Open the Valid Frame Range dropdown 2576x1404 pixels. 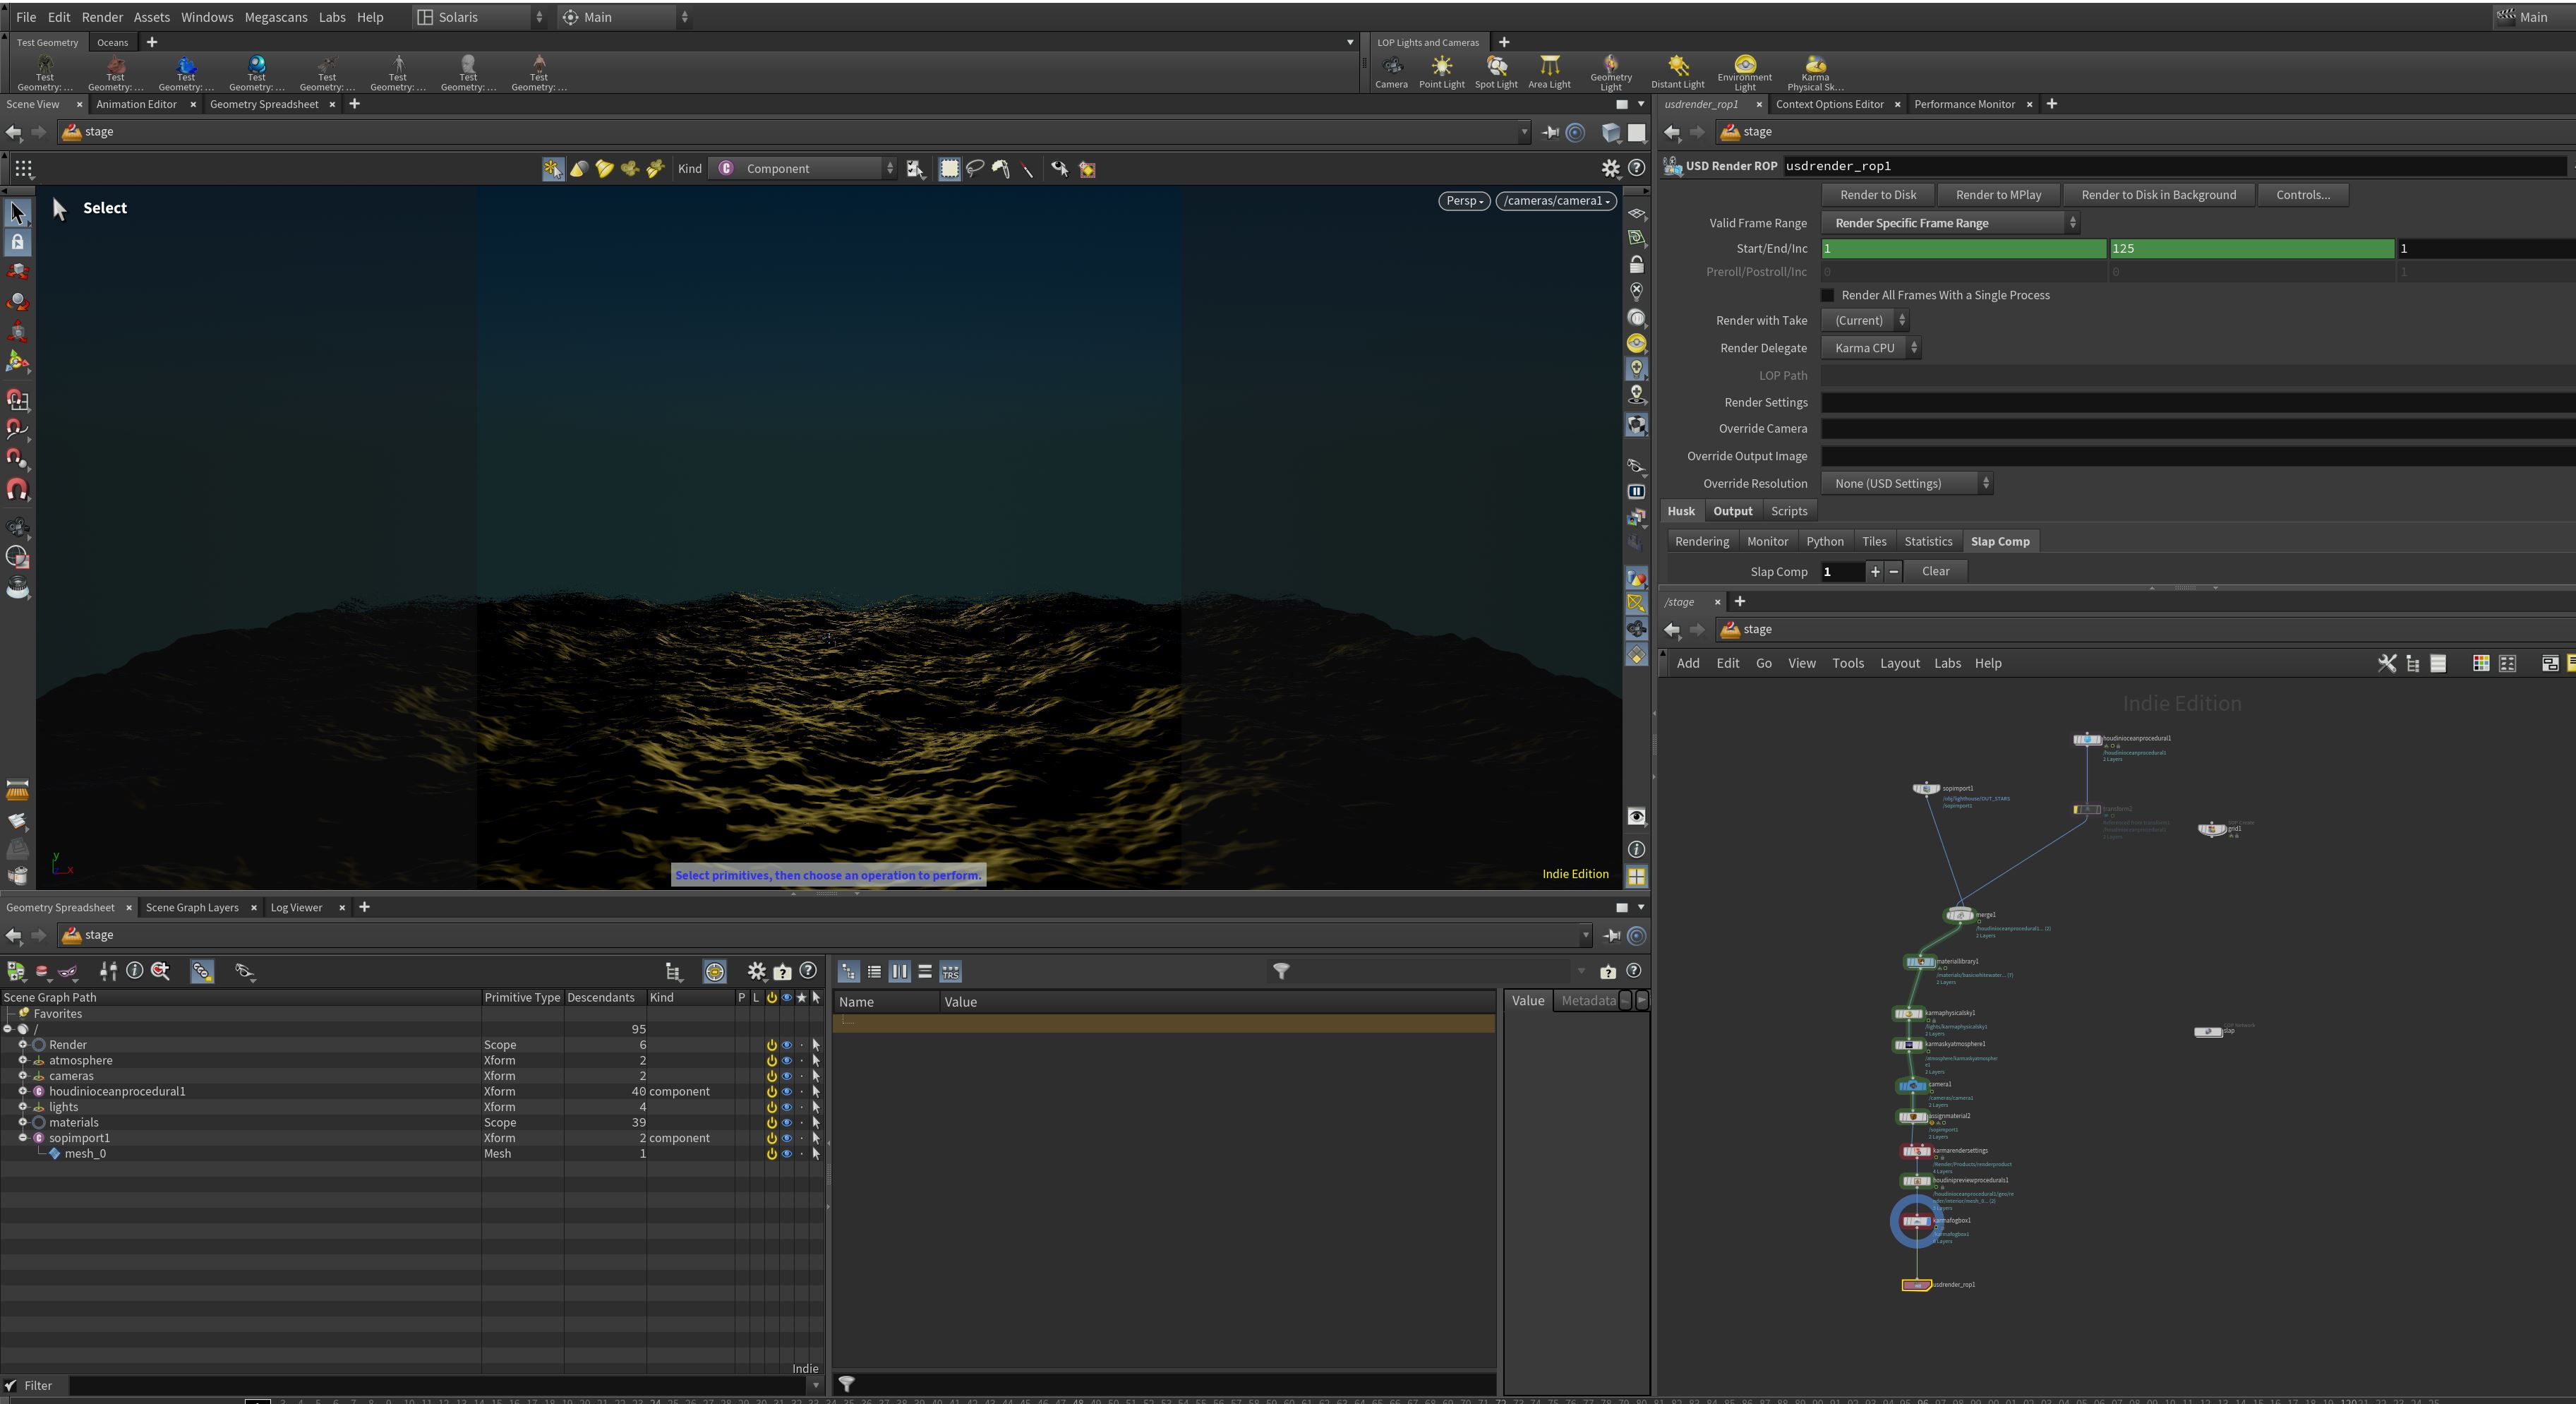coord(1950,223)
